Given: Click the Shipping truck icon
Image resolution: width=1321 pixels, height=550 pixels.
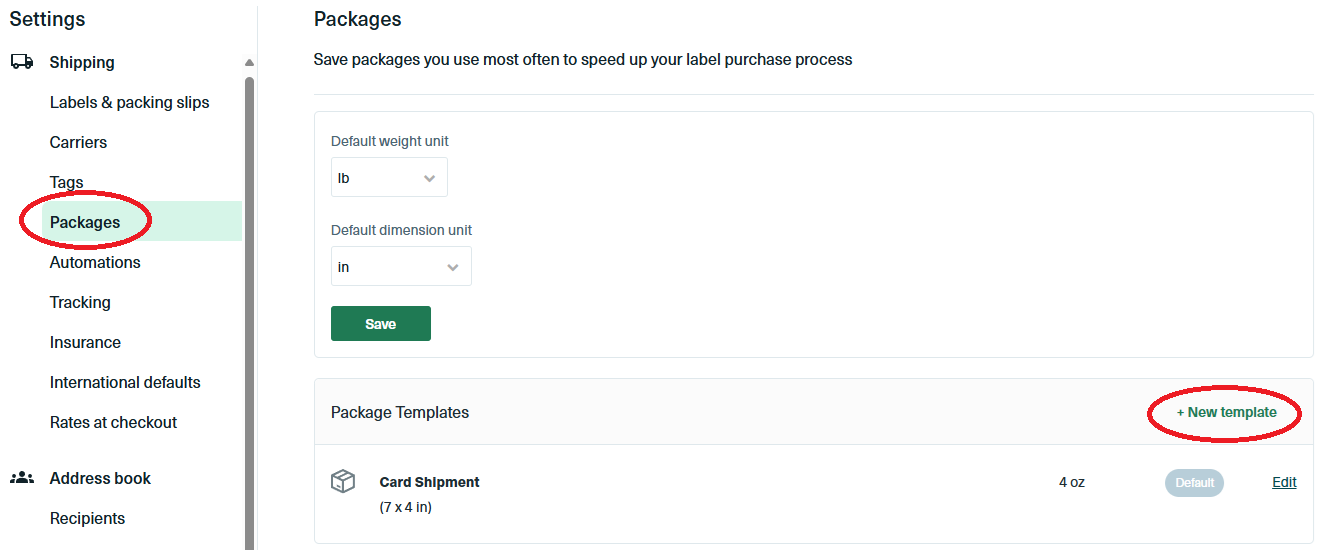Looking at the screenshot, I should (22, 62).
